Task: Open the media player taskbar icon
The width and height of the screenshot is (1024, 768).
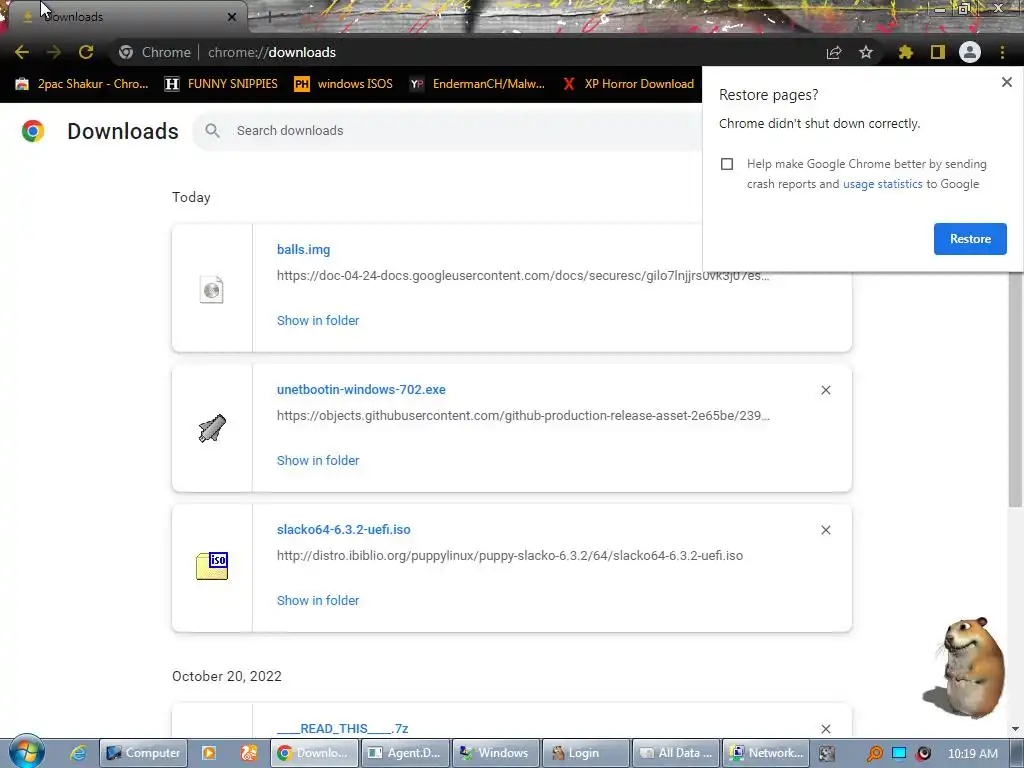Action: (x=209, y=753)
